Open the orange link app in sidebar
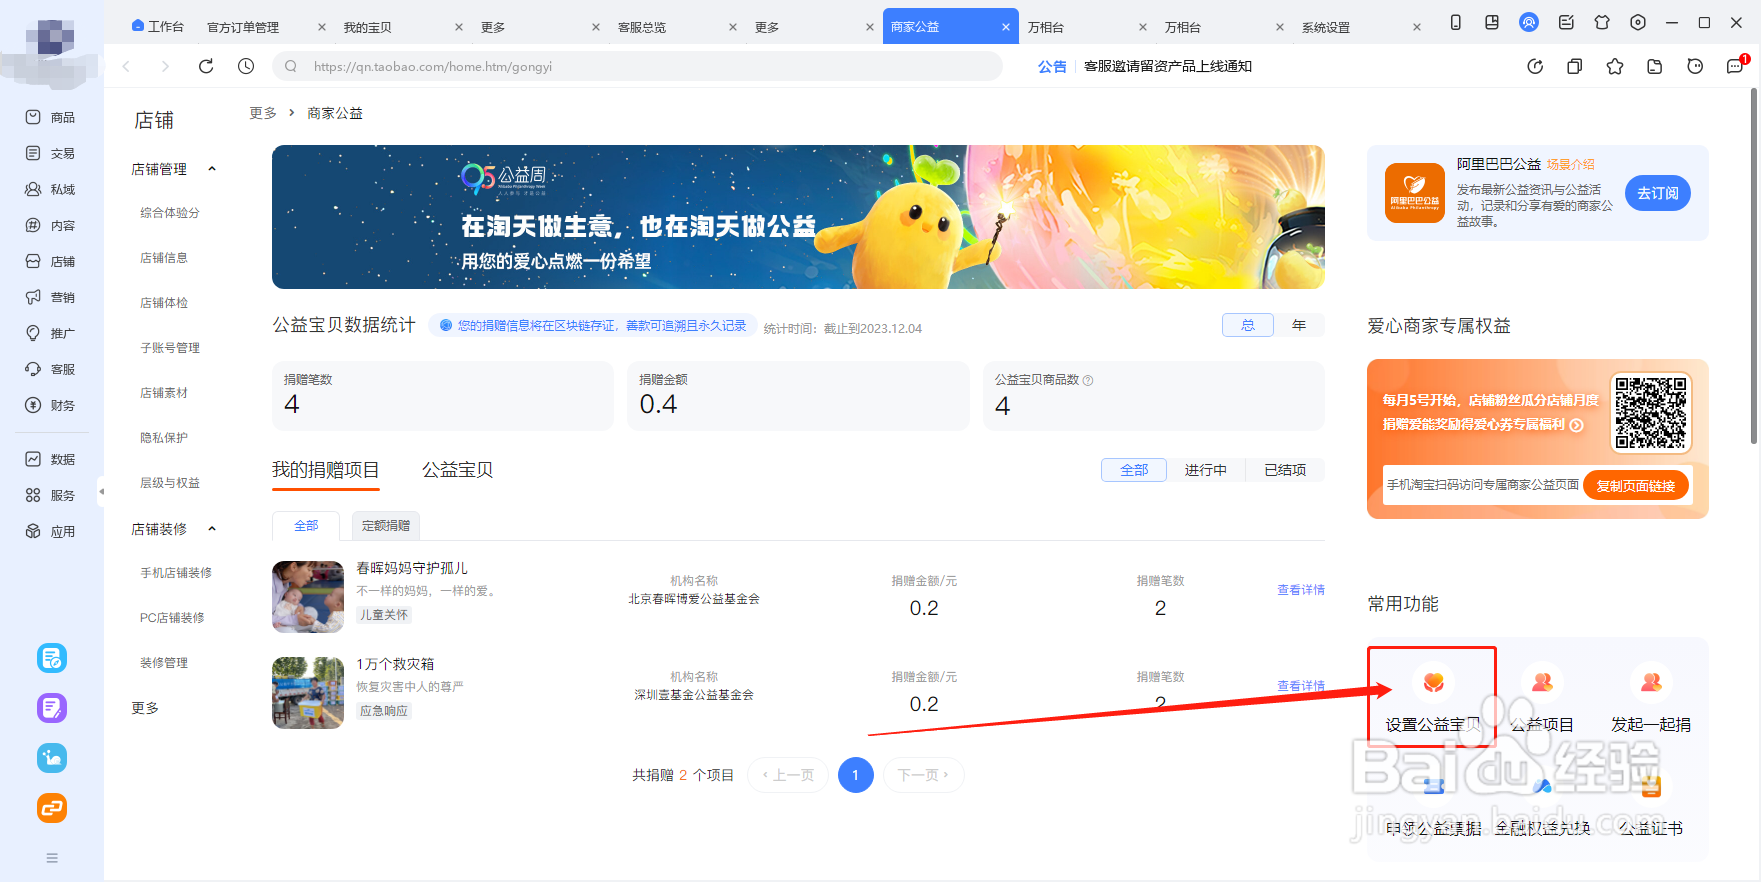Viewport: 1761px width, 882px height. coord(52,808)
